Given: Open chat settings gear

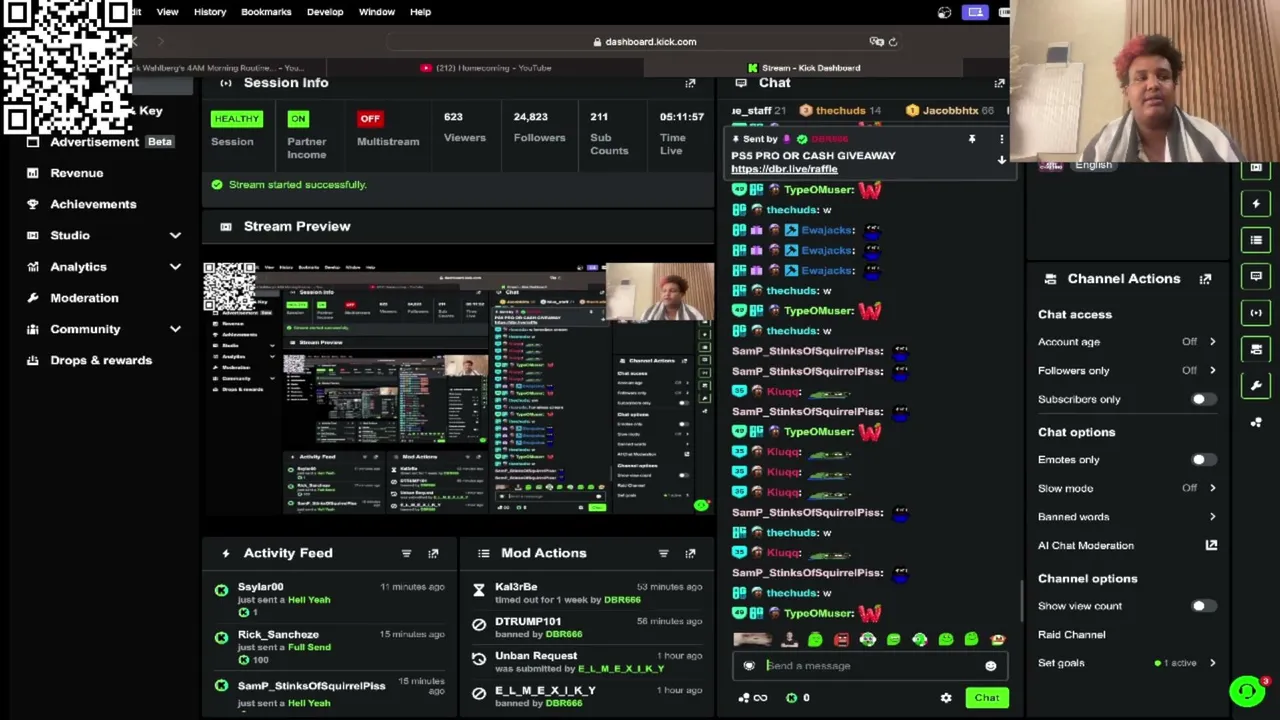Looking at the screenshot, I should click(946, 698).
